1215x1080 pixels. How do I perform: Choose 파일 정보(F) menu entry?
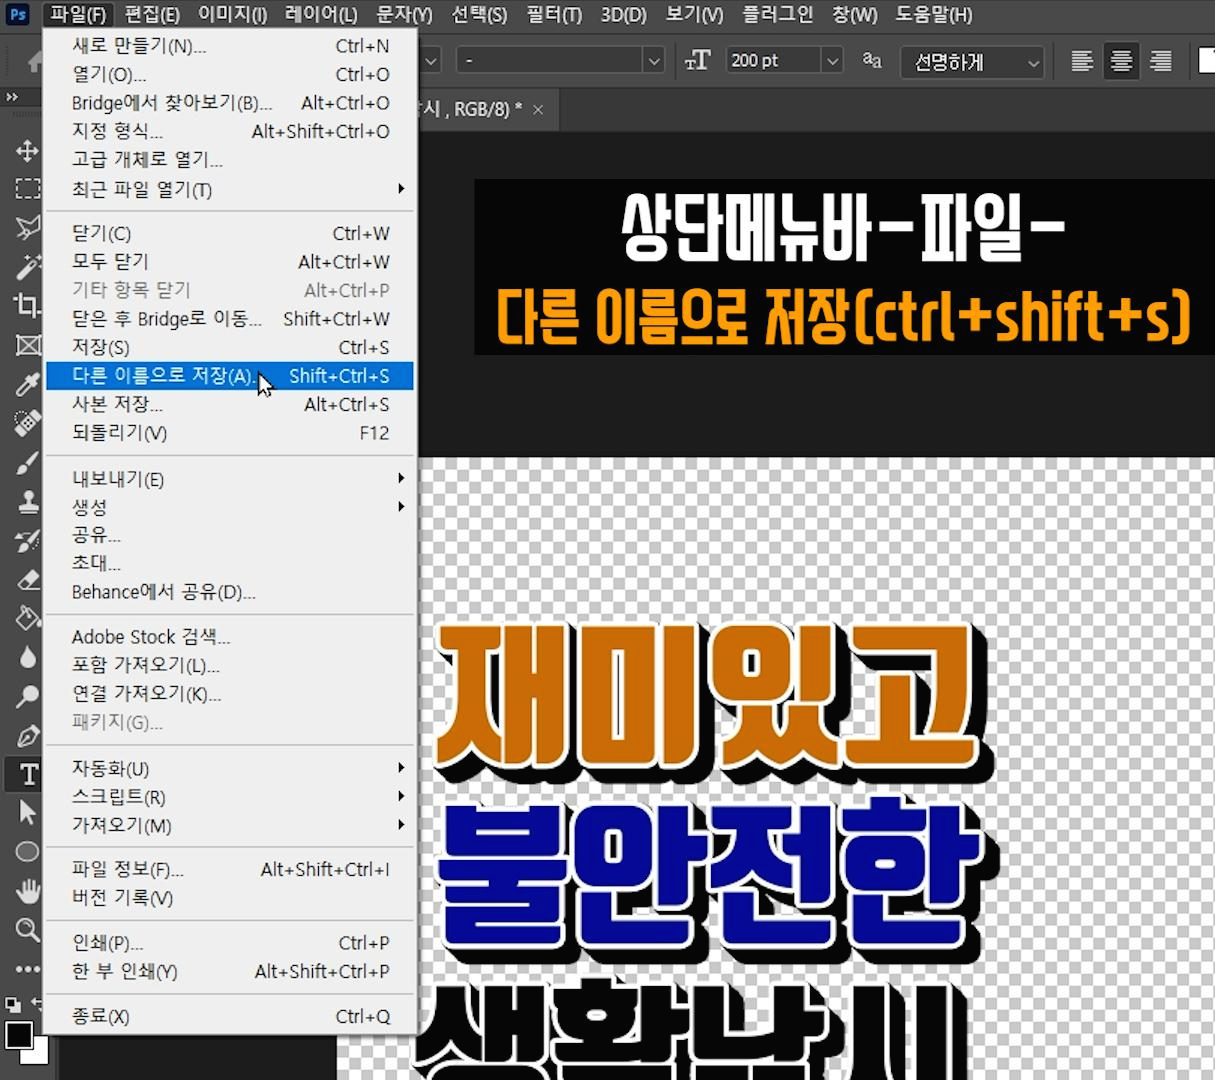(229, 869)
